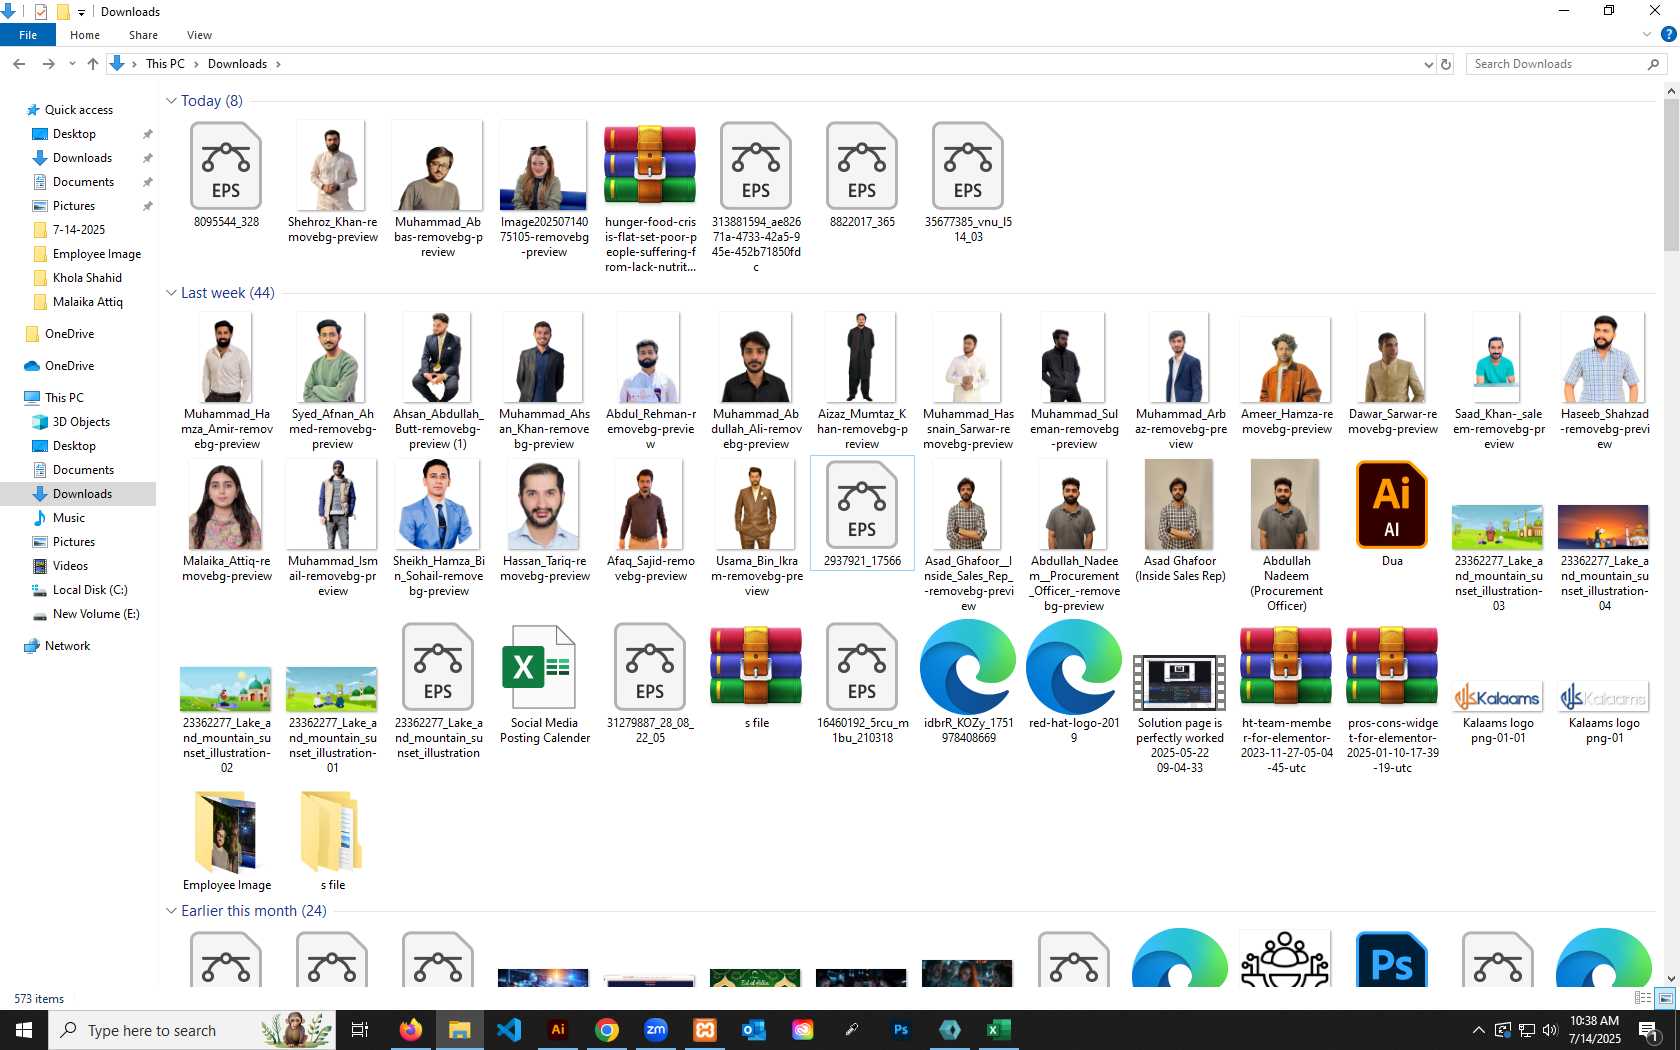The image size is (1680, 1050).
Task: Open recent locations dropdown arrow
Action: click(x=72, y=64)
